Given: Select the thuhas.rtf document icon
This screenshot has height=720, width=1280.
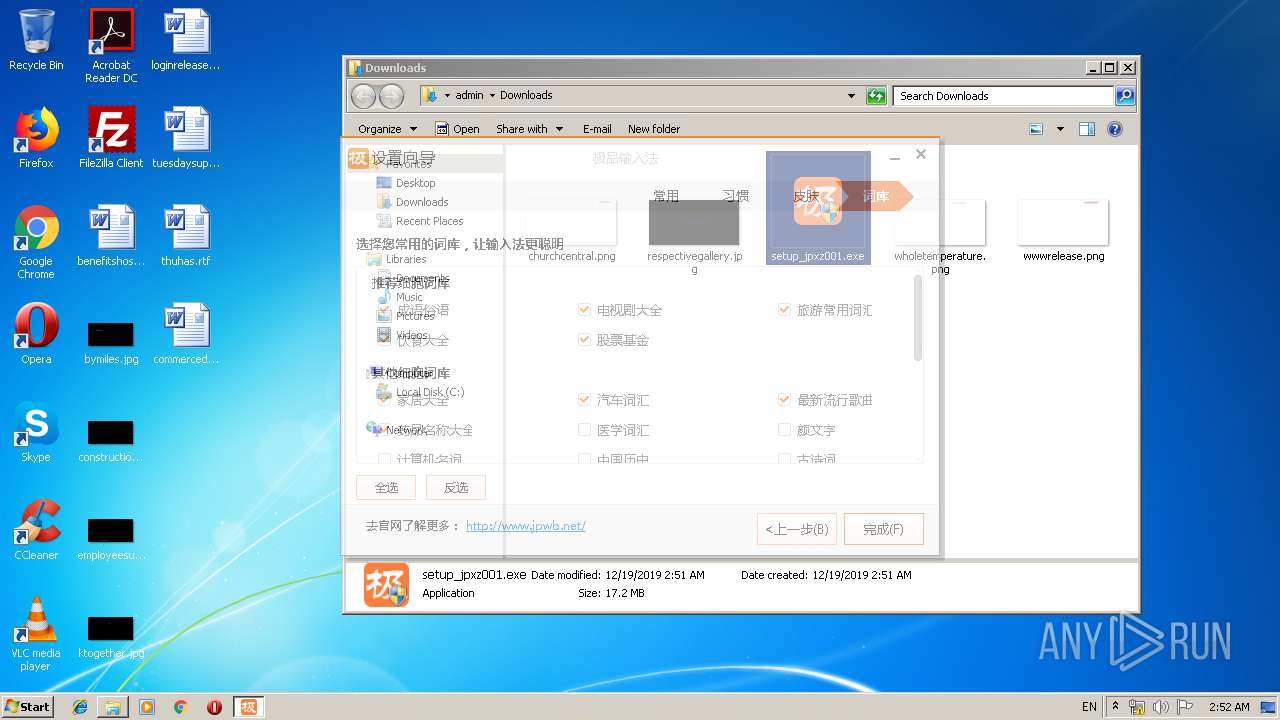Looking at the screenshot, I should tap(186, 236).
